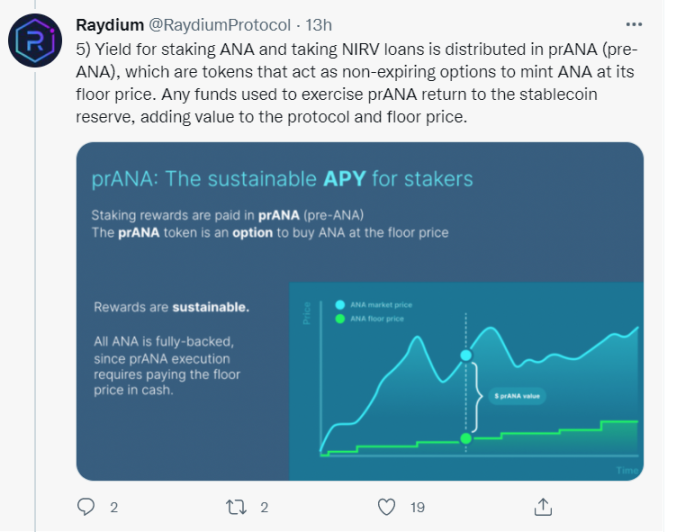Click the share tweet icon
The image size is (685, 532).
point(542,506)
